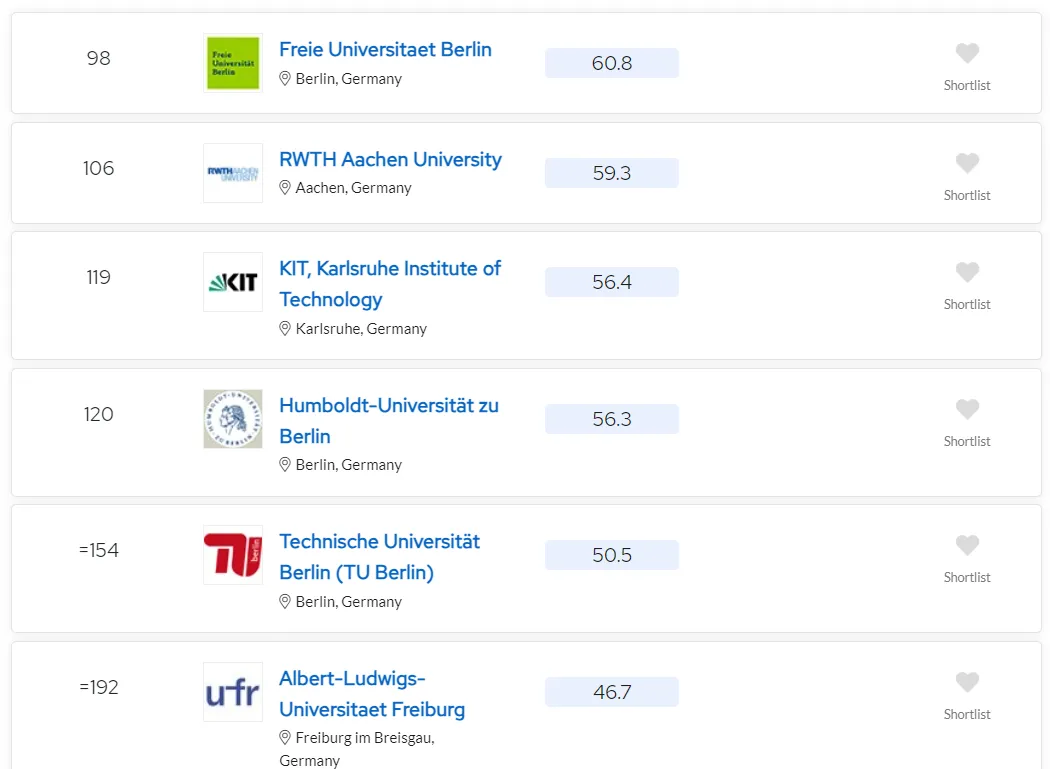Open Humboldt-Universität zu Berlin link
Image resolution: width=1050 pixels, height=769 pixels.
[389, 421]
